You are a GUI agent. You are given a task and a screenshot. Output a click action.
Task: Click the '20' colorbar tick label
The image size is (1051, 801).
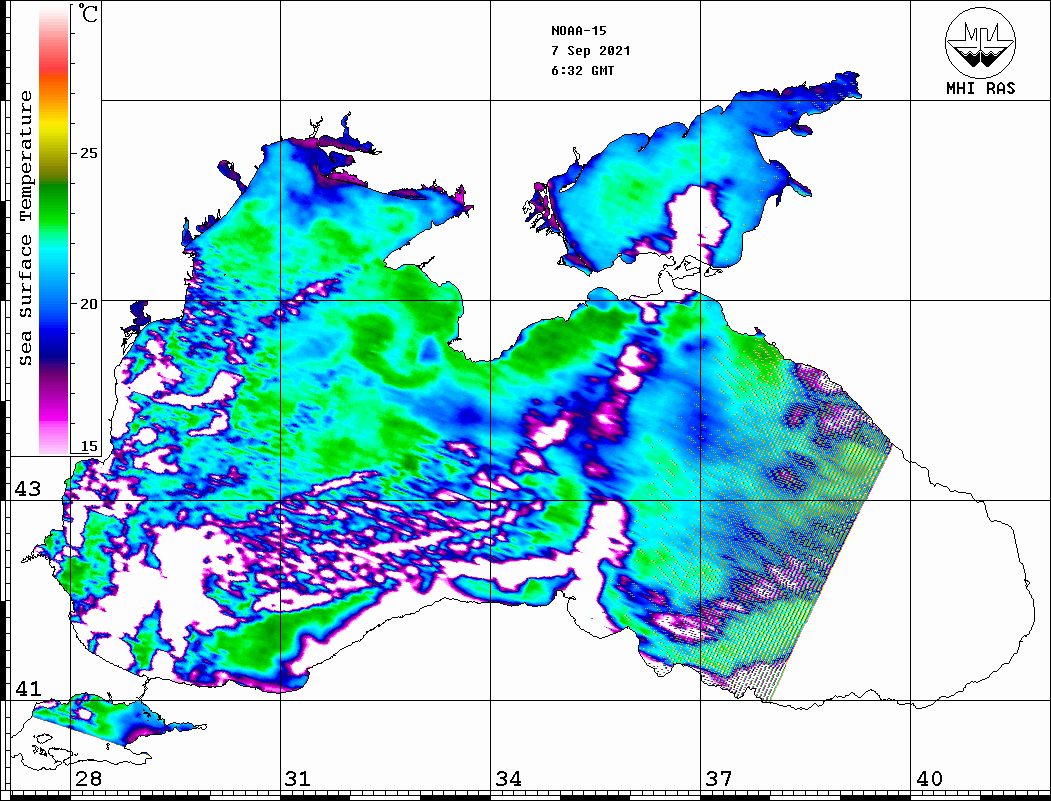pos(88,304)
